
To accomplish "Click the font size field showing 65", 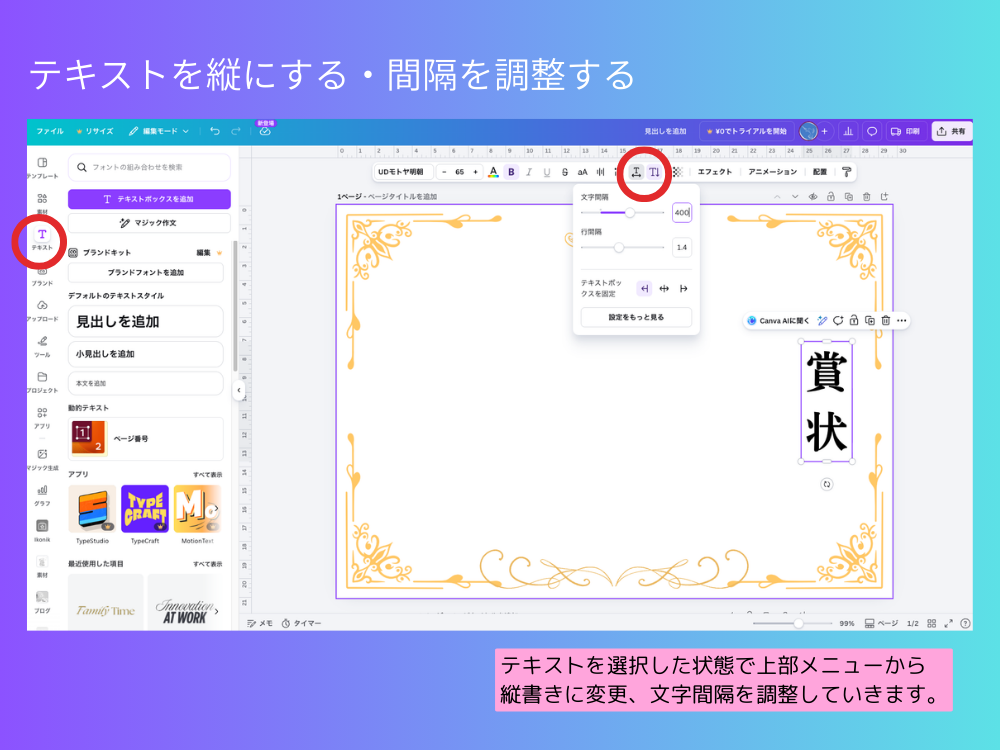I will tap(459, 172).
